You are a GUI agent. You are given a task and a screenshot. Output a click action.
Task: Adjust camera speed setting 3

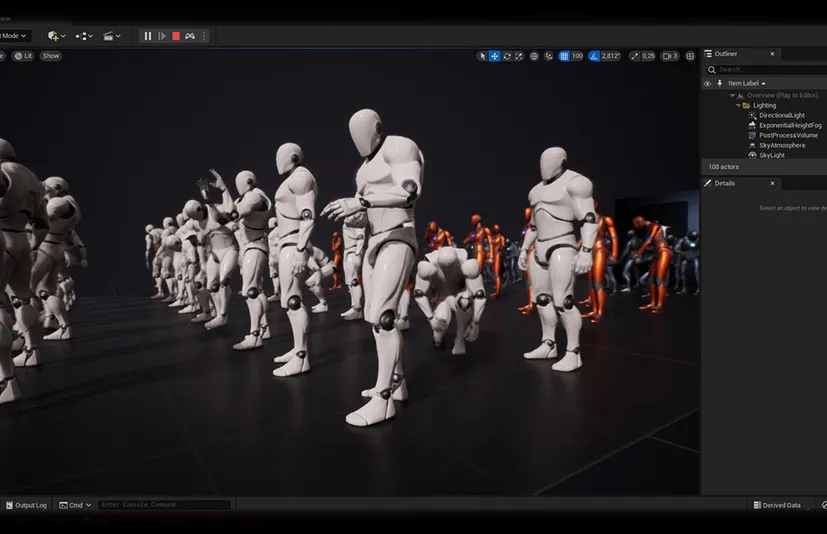click(x=670, y=56)
